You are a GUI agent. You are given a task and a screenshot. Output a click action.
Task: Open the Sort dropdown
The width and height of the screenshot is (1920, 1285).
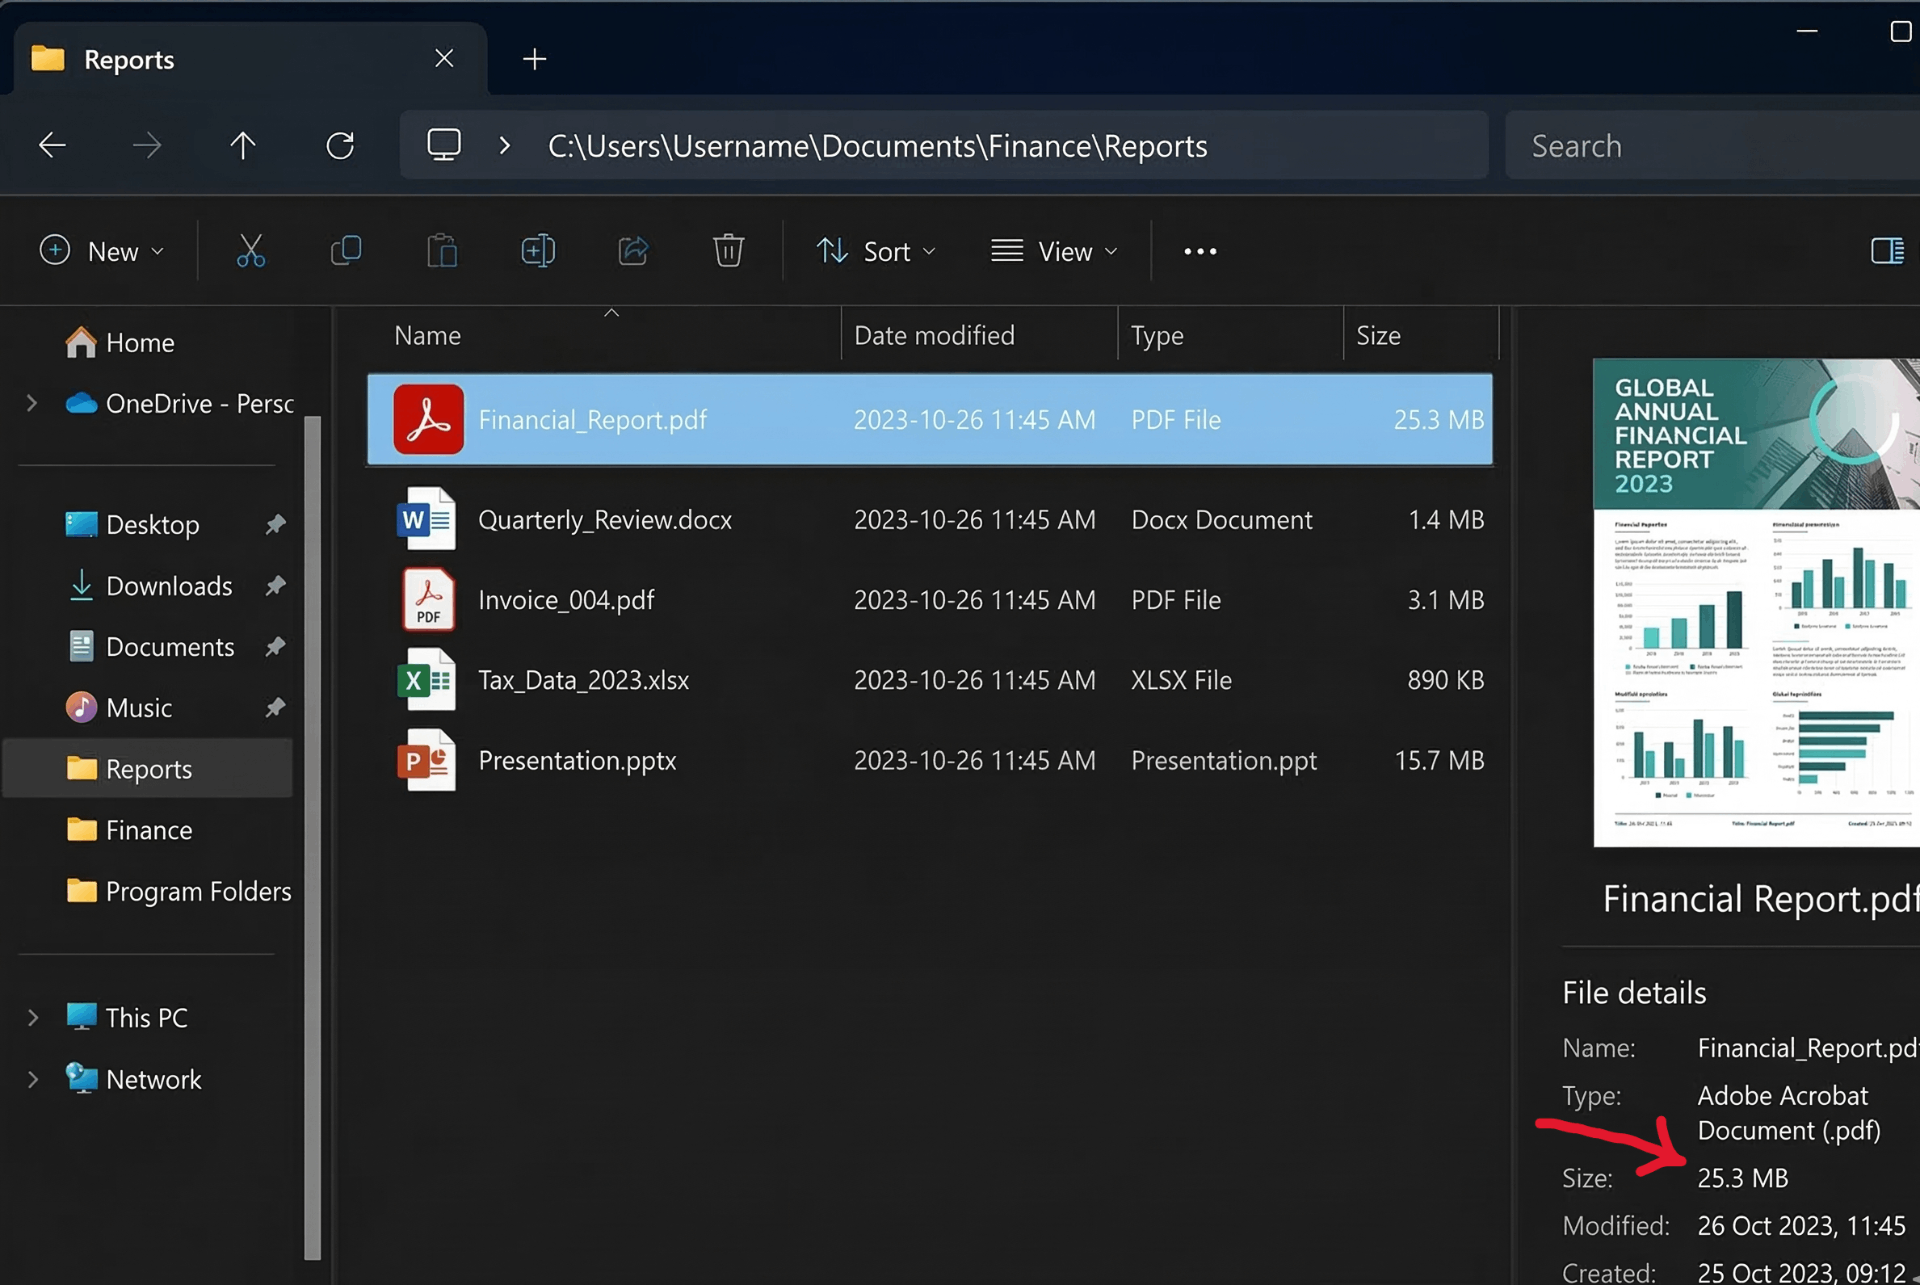click(x=877, y=251)
